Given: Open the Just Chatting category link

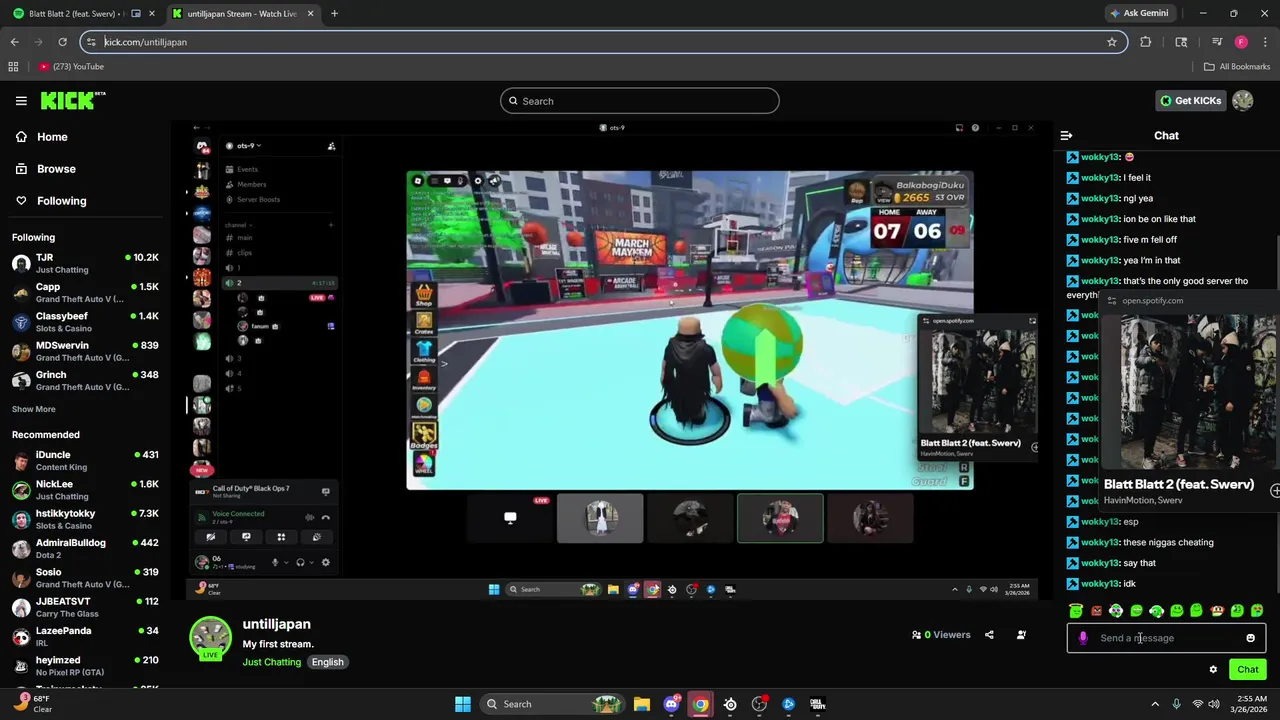Looking at the screenshot, I should (x=271, y=662).
